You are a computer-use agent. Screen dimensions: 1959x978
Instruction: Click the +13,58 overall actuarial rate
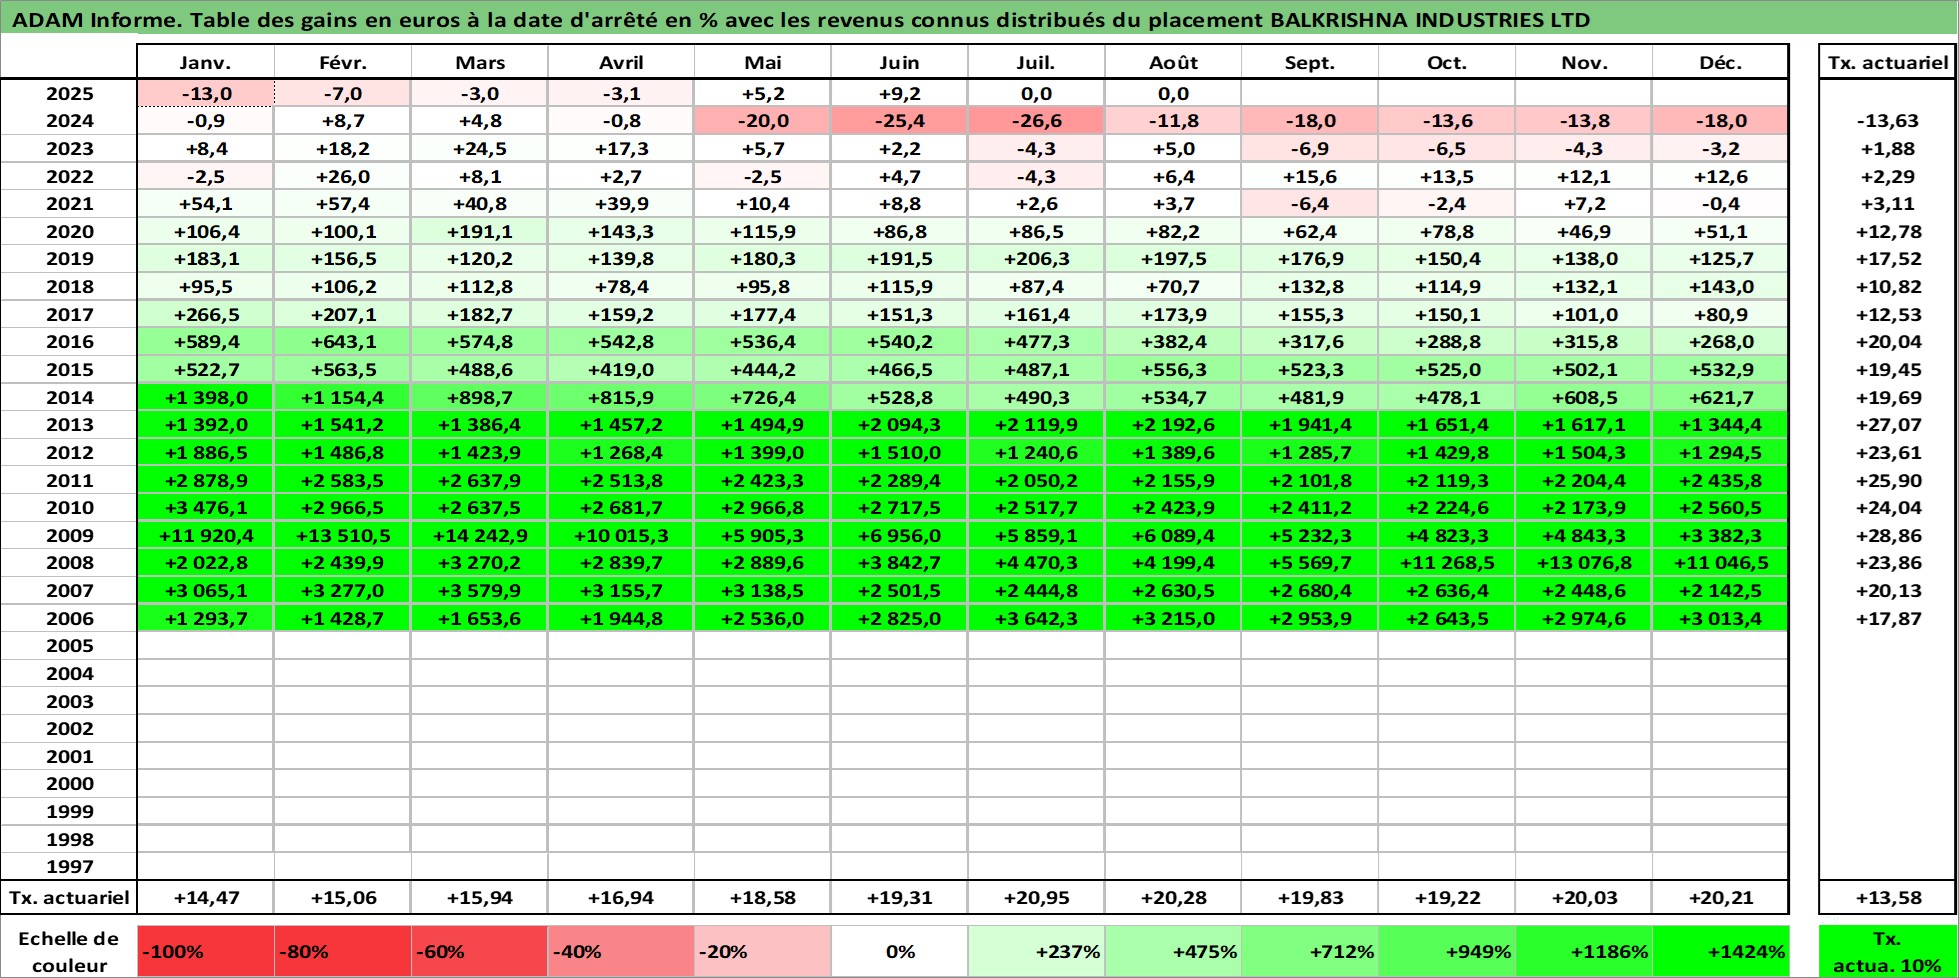coord(1888,898)
